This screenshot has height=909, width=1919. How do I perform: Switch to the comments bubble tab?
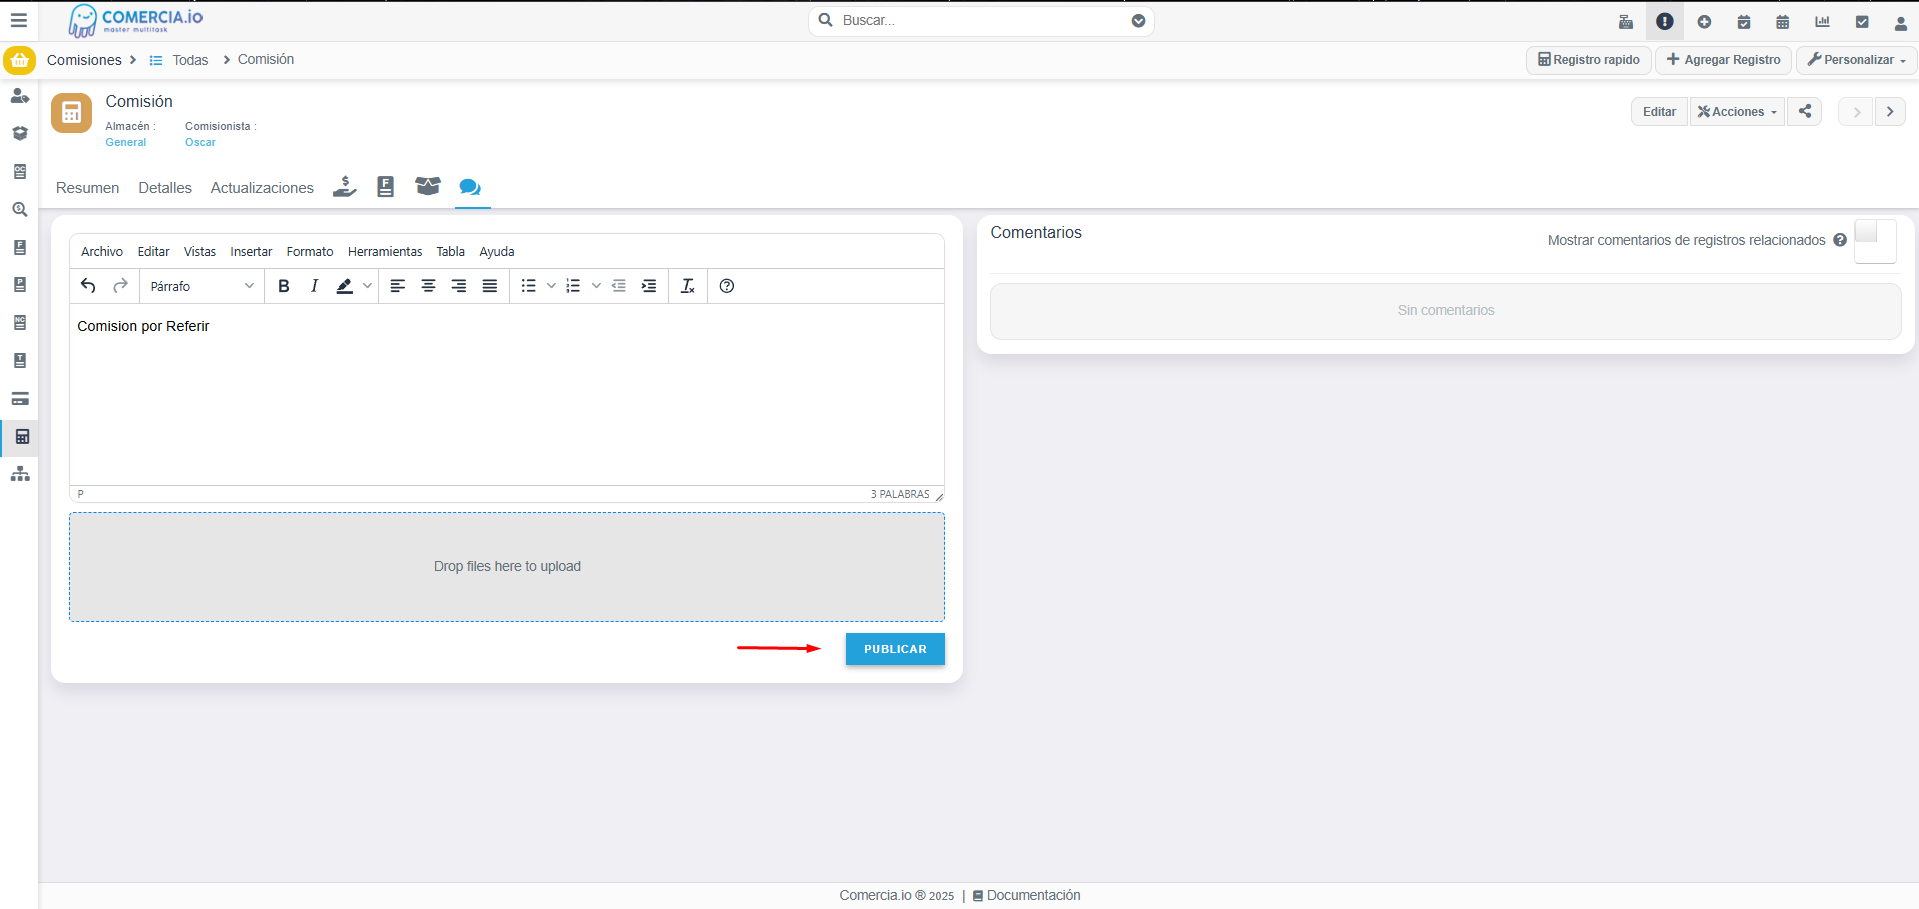[470, 187]
